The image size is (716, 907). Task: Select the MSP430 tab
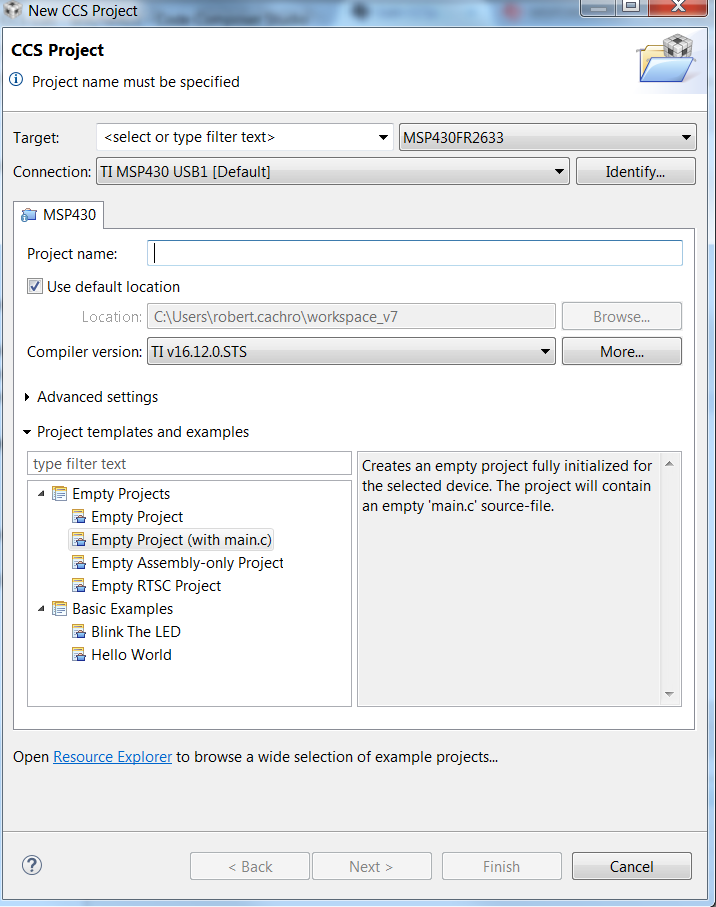tap(60, 215)
